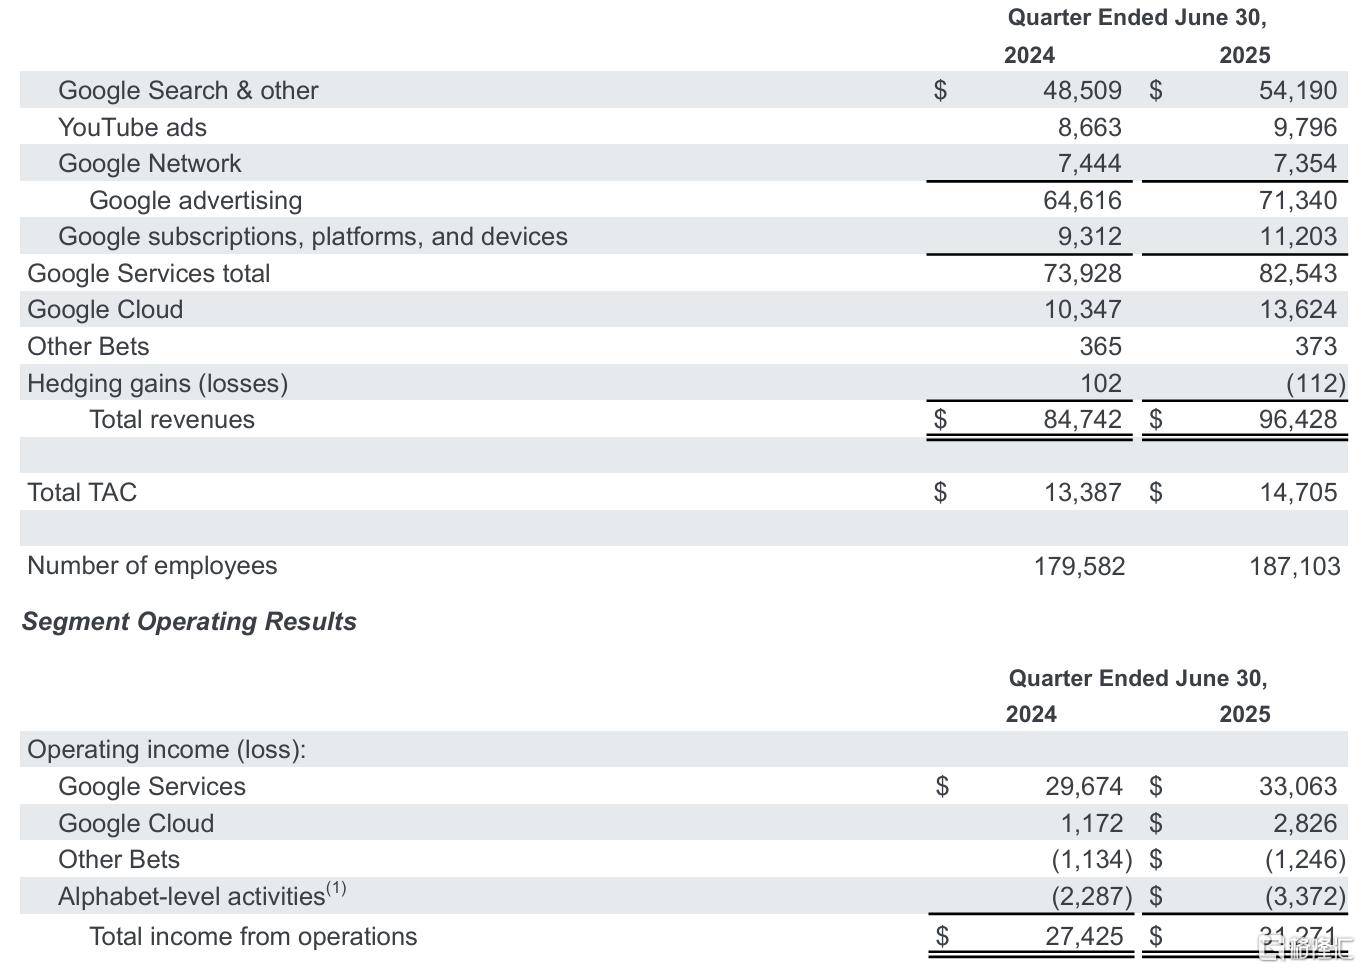This screenshot has height=970, width=1362.
Task: Click the Google Cloud revenue 2025 value 13,624
Action: pos(1298,309)
